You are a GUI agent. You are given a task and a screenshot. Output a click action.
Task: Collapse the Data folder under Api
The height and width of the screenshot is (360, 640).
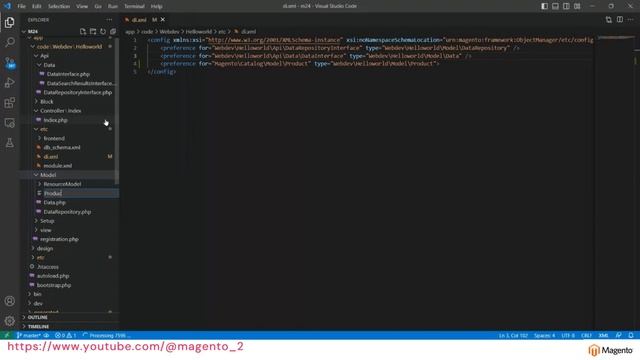(39, 65)
